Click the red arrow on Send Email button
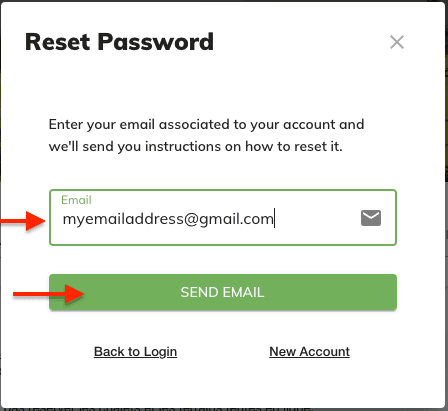 coord(49,294)
